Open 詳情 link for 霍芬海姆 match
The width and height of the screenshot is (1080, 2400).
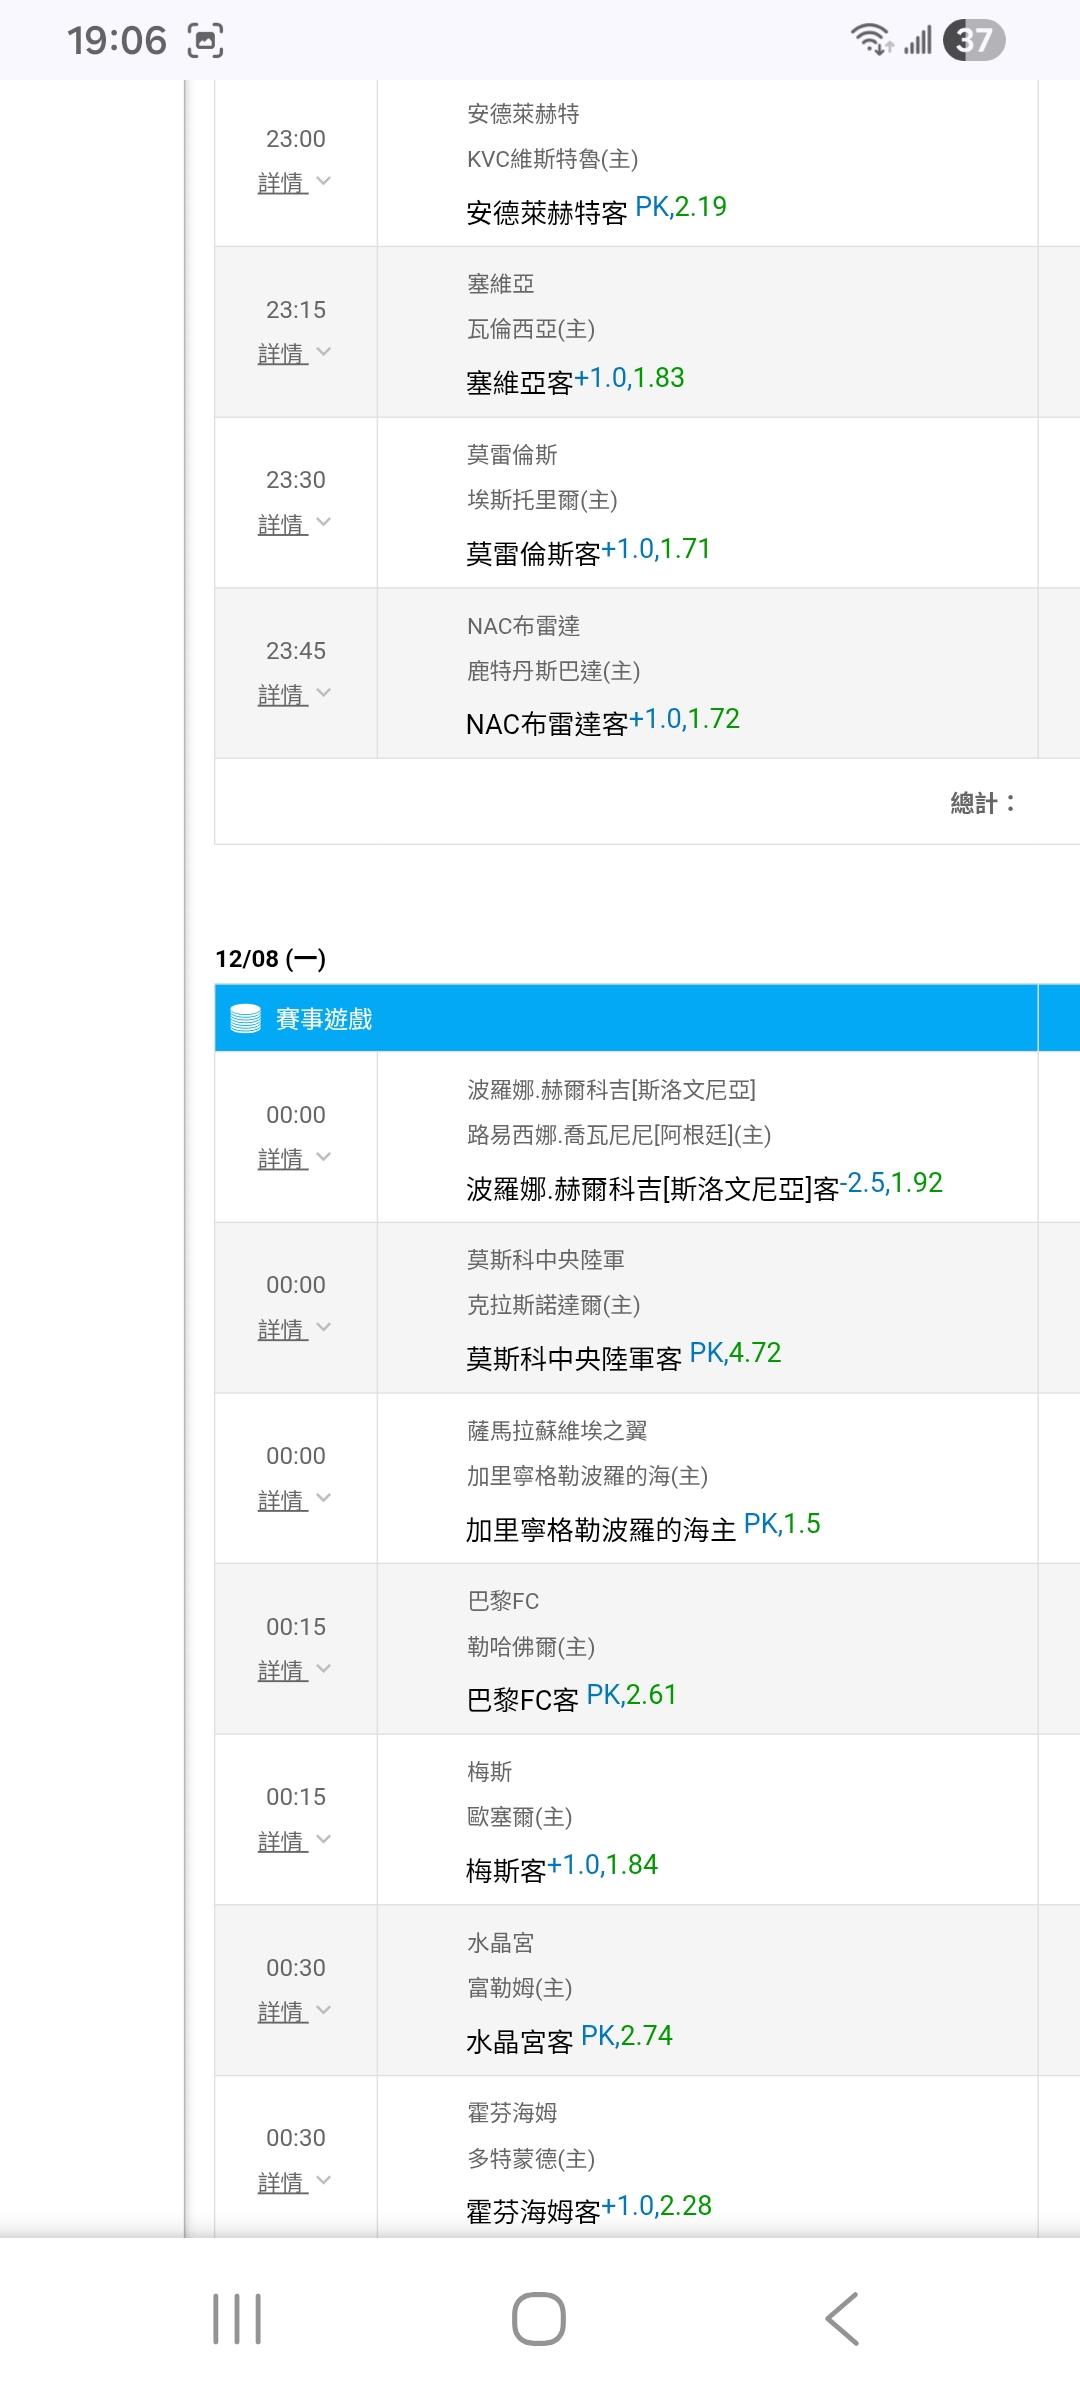point(283,2182)
